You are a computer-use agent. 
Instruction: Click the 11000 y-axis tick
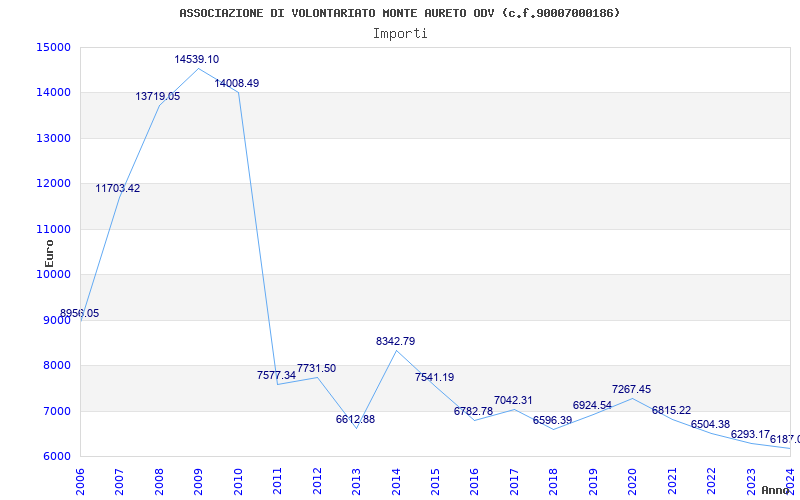point(53,229)
